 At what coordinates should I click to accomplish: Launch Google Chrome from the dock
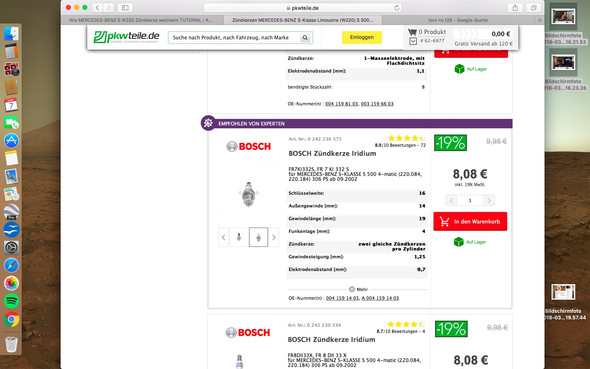tap(11, 319)
